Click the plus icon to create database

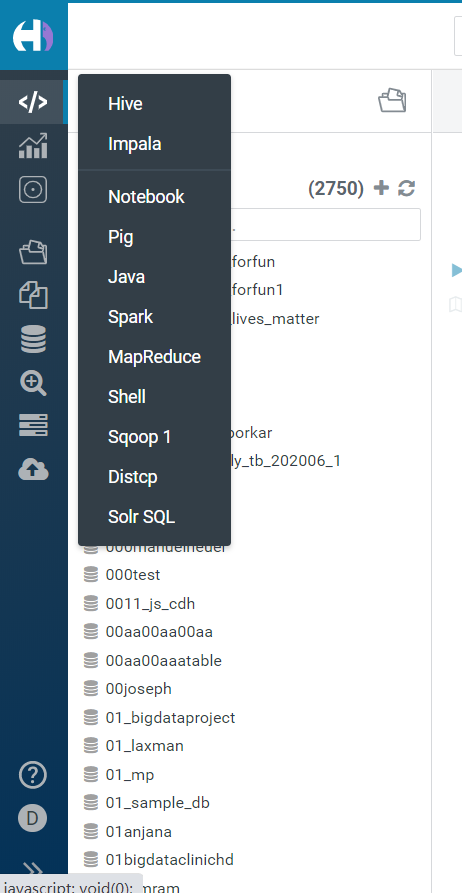[381, 188]
